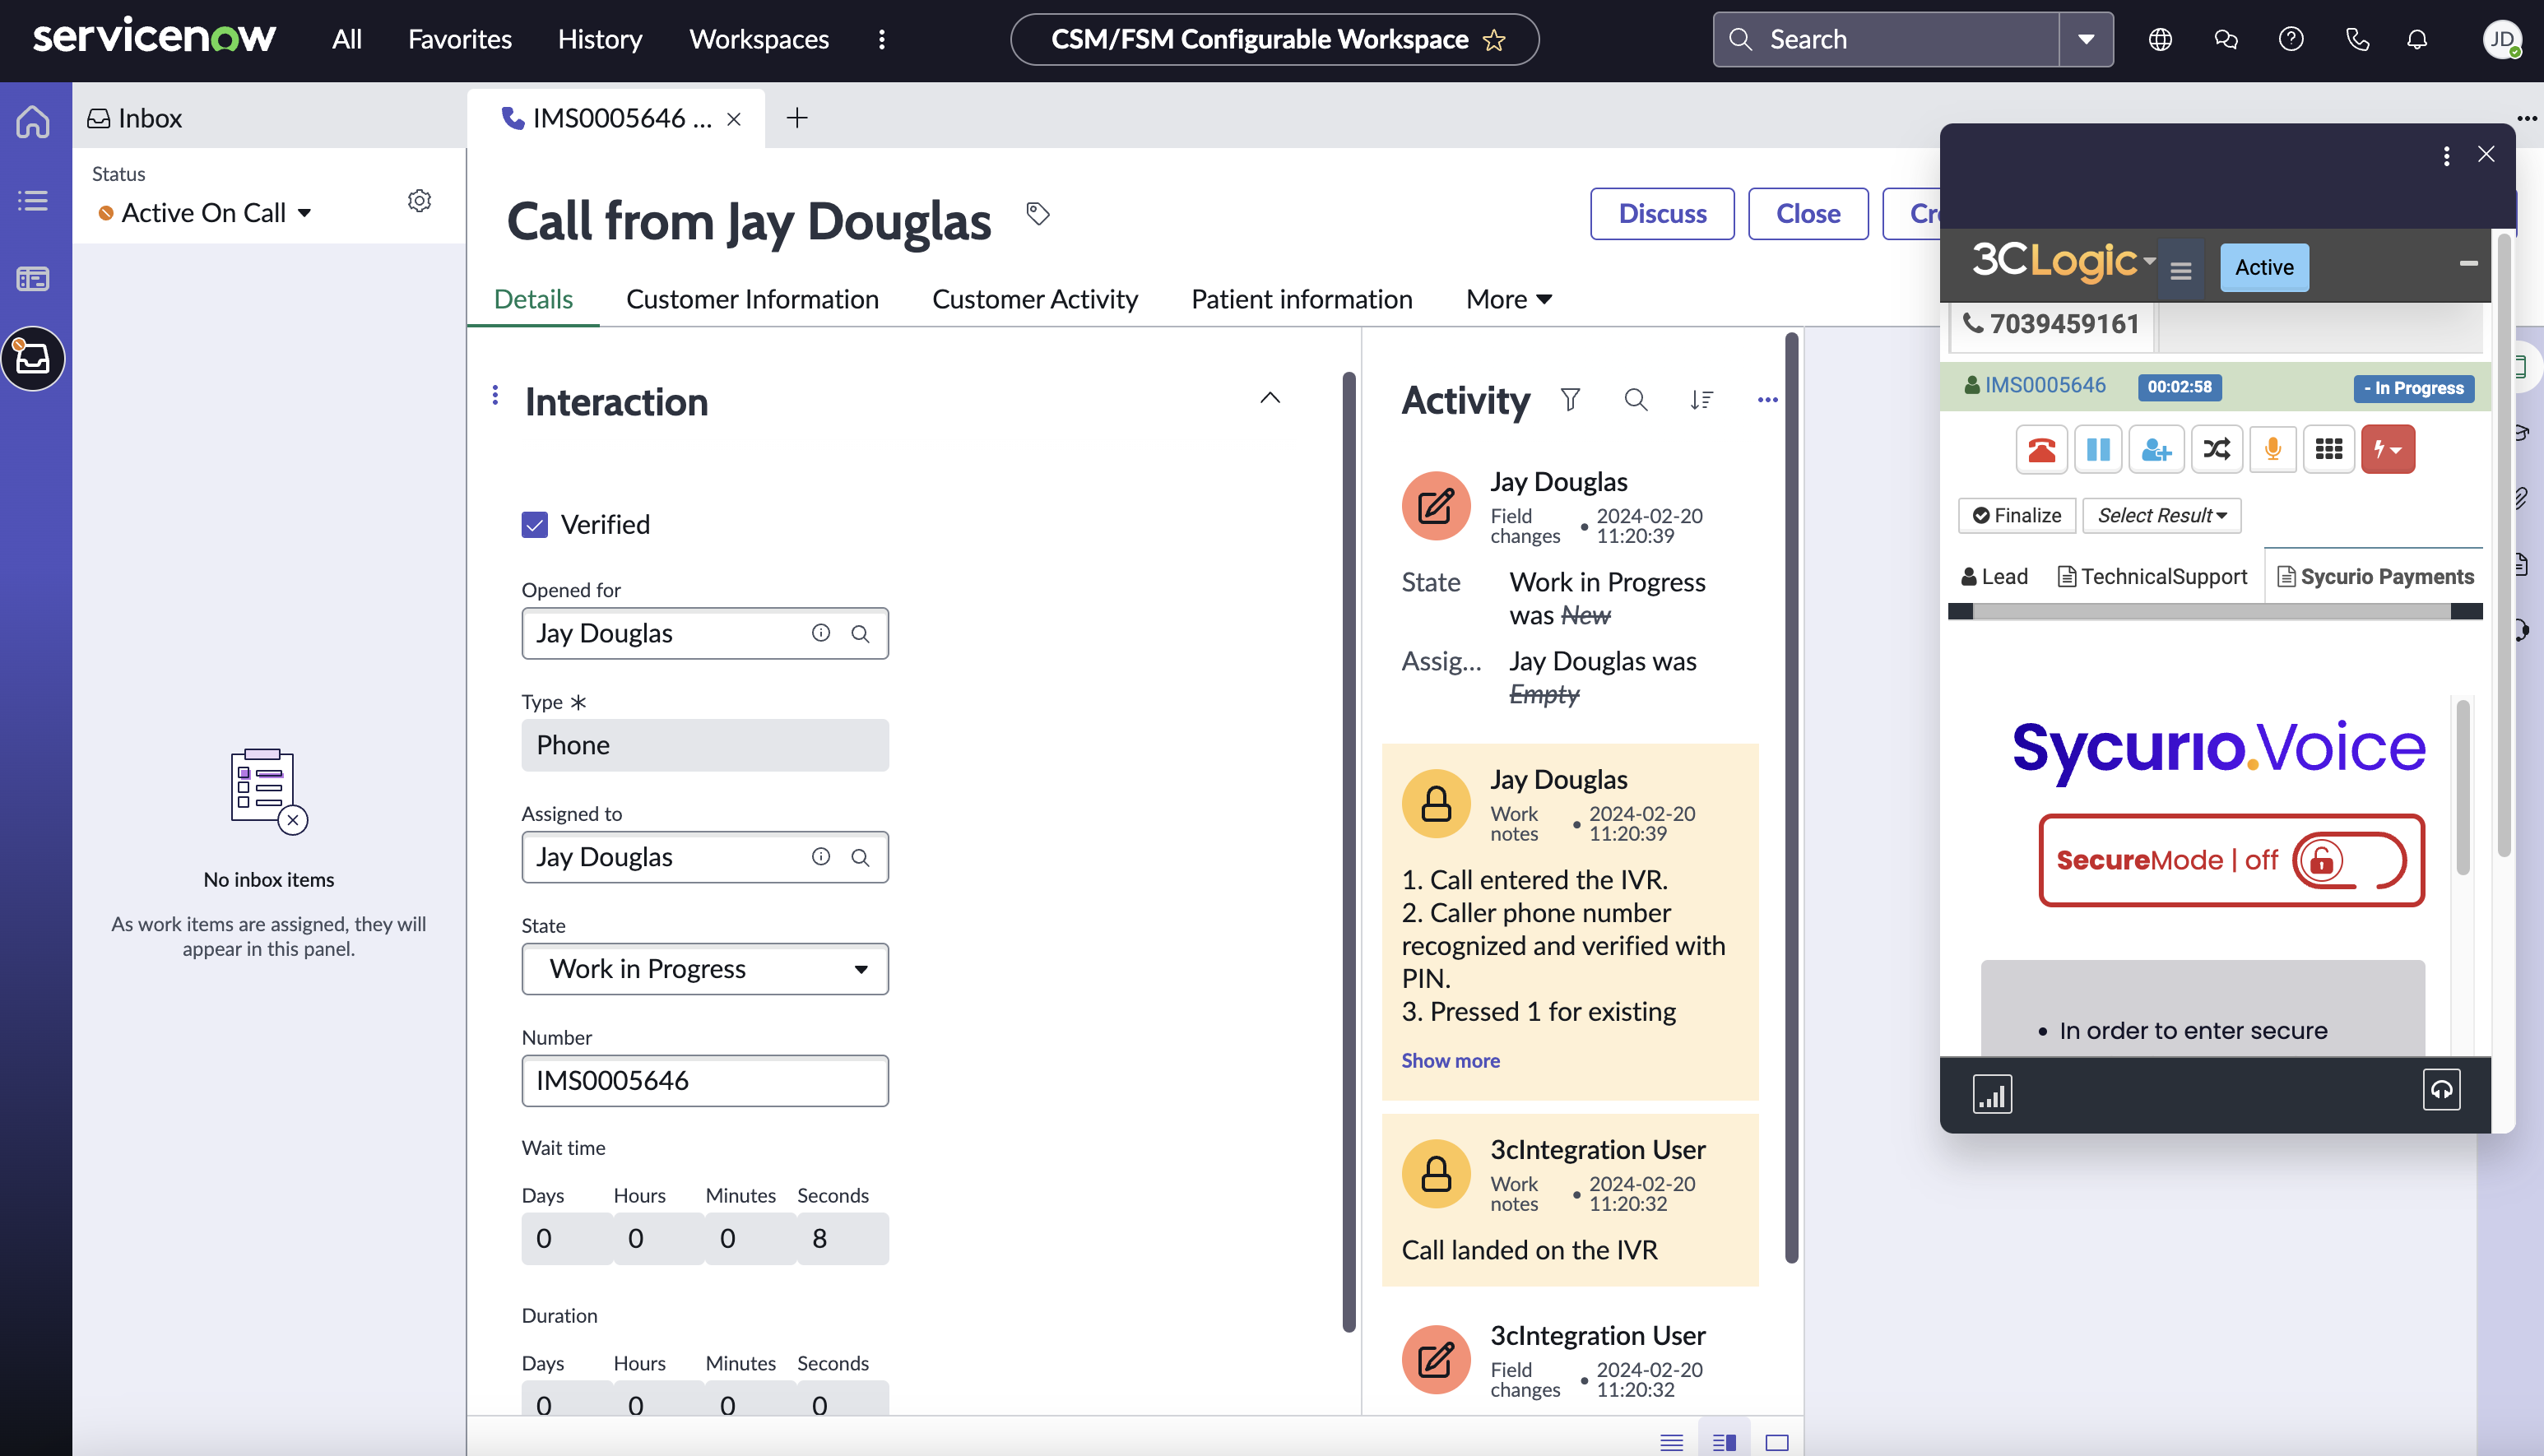
Task: Show more activity from Jay Douglas
Action: (1451, 1060)
